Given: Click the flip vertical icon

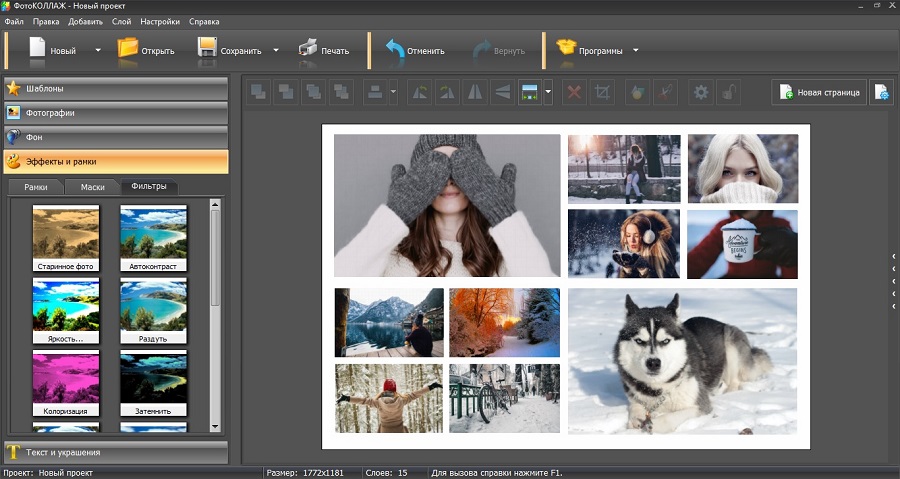Looking at the screenshot, I should pos(502,93).
